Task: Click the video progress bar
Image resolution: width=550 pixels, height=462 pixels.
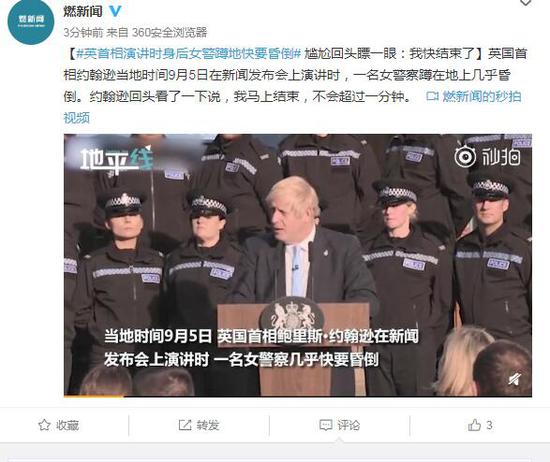Action: pos(298,396)
